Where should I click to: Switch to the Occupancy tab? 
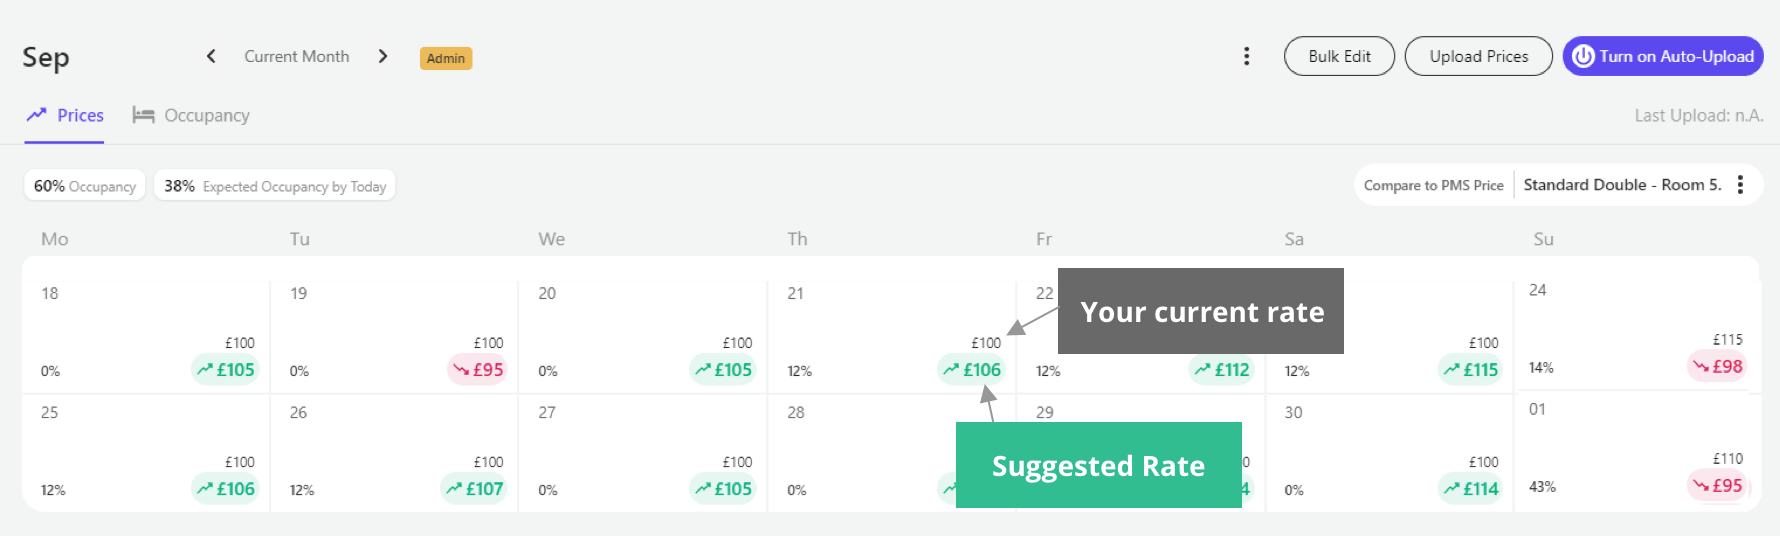pos(191,116)
